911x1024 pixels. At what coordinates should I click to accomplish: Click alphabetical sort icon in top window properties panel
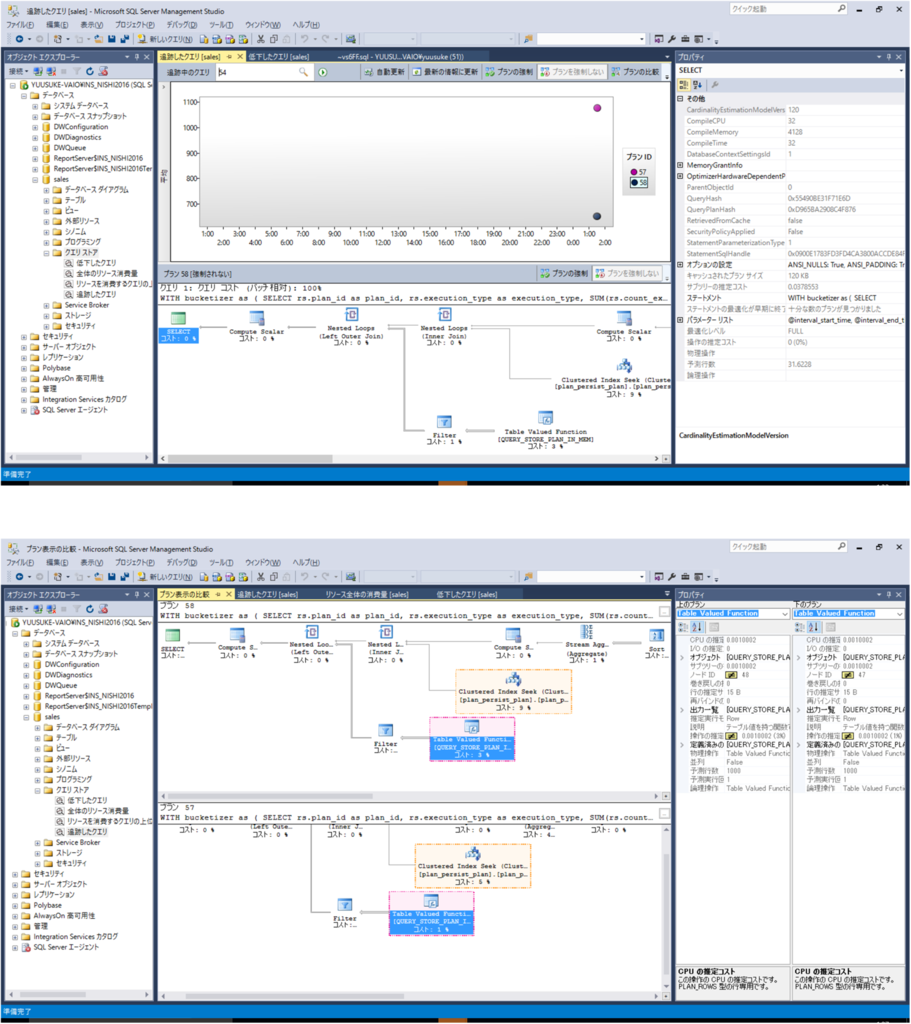(x=697, y=85)
